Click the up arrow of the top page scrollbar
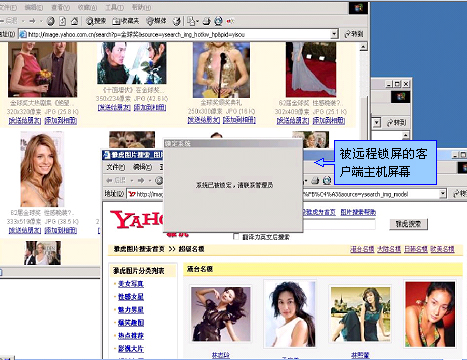The height and width of the screenshot is (360, 467). [363, 46]
